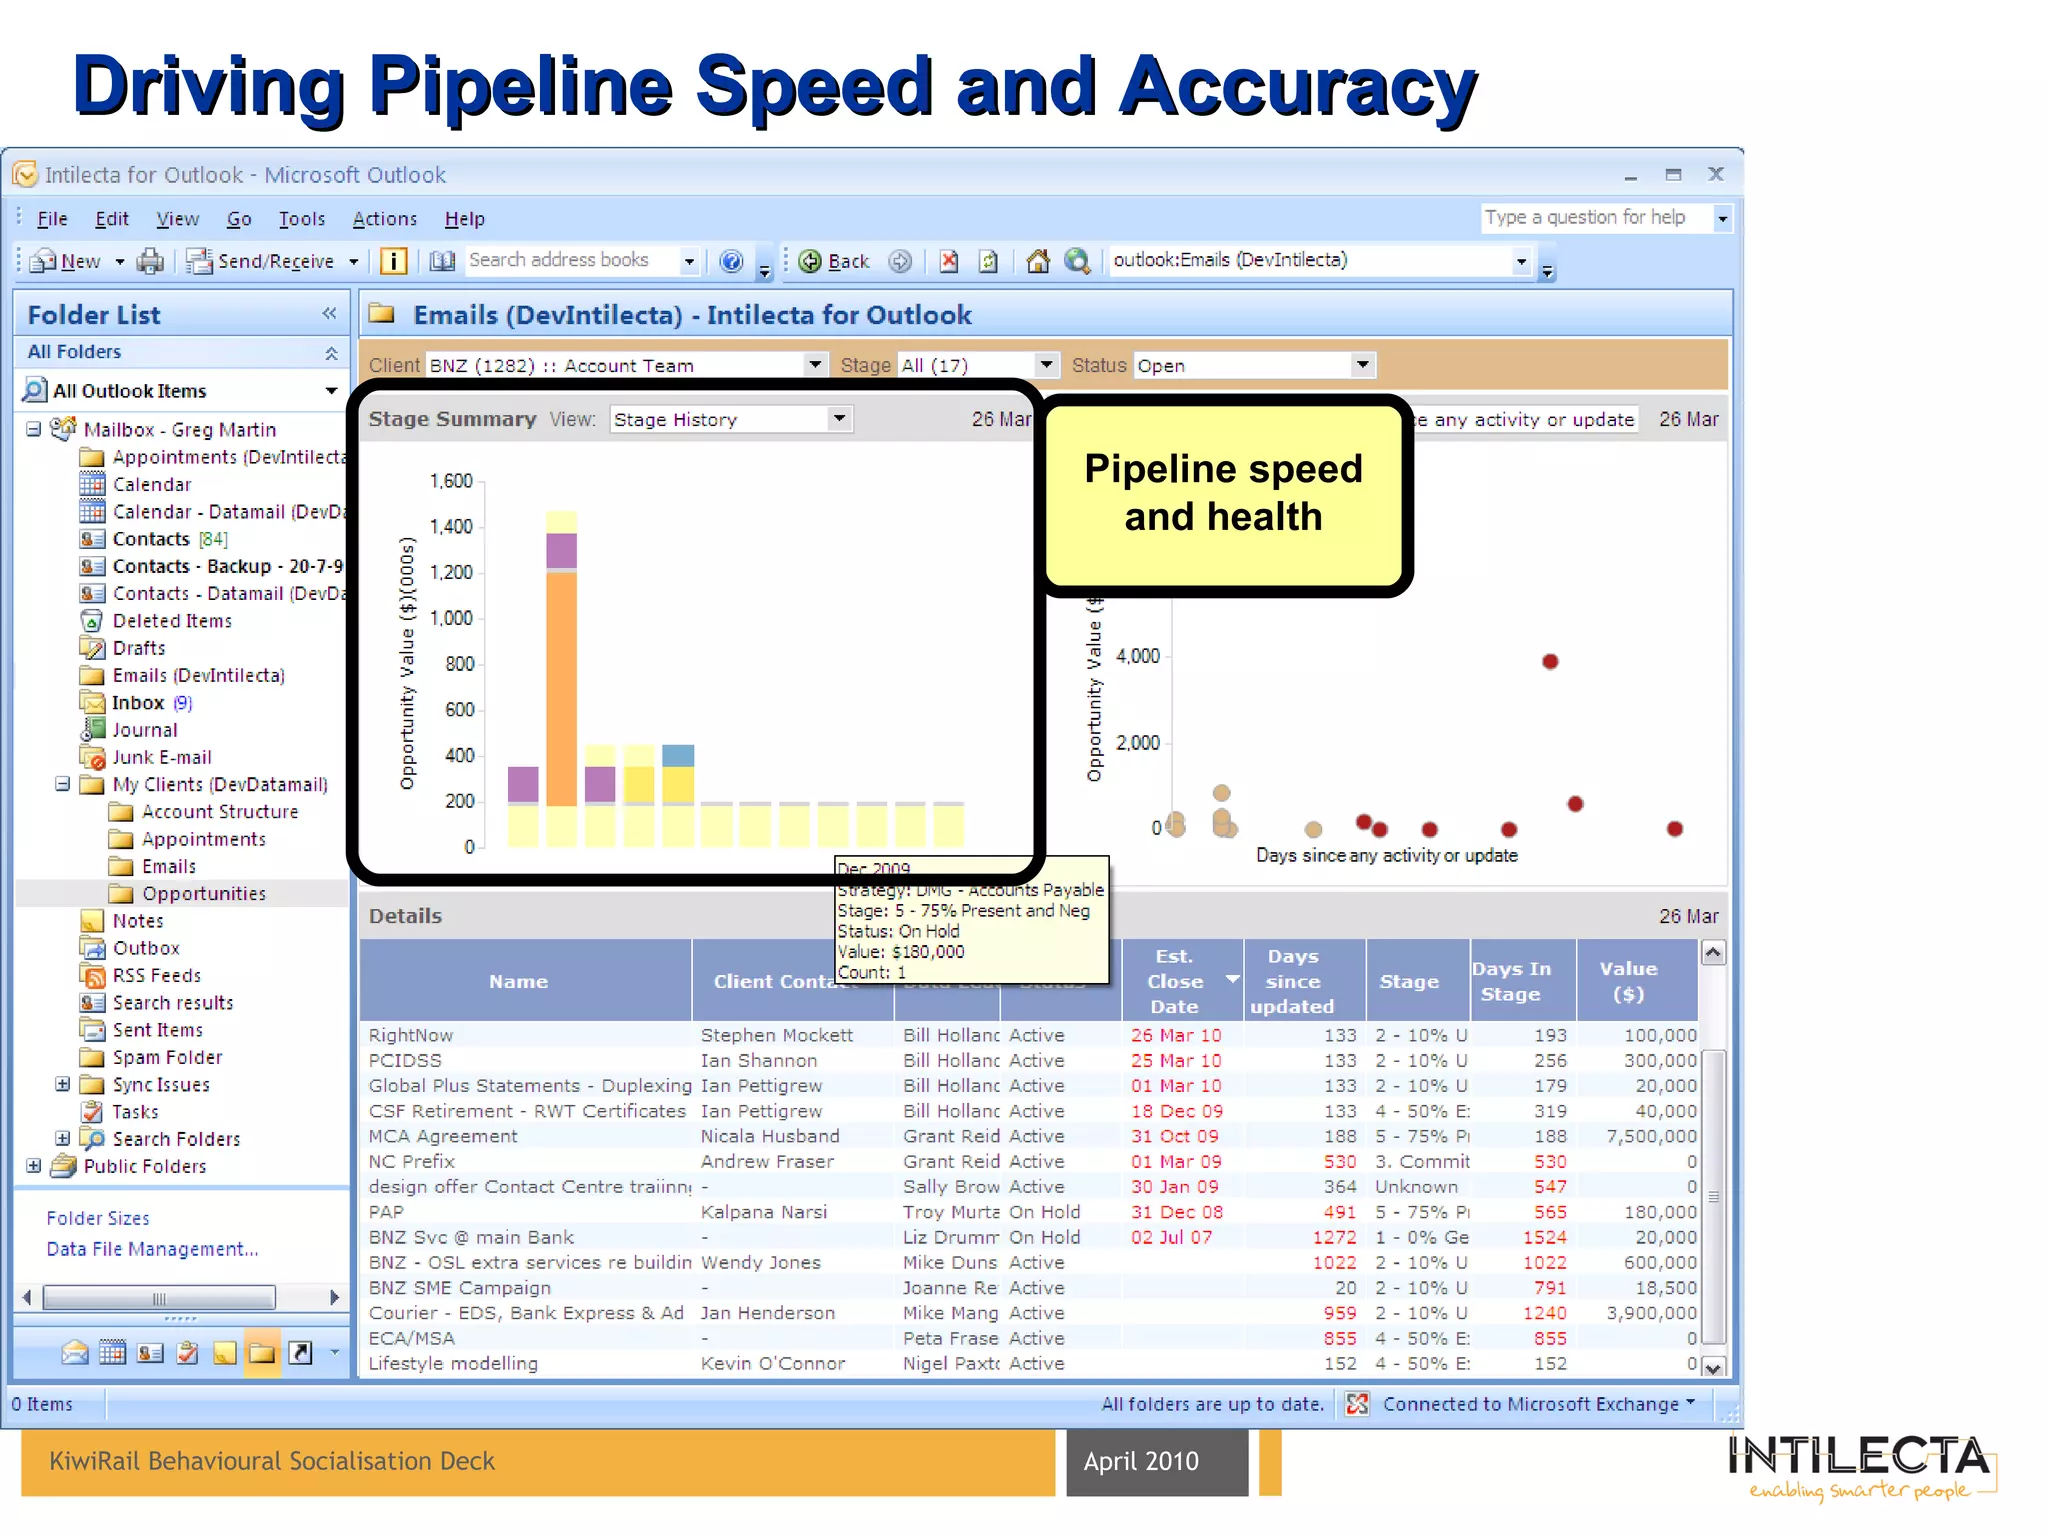Sort by Days since updated header

[1304, 981]
